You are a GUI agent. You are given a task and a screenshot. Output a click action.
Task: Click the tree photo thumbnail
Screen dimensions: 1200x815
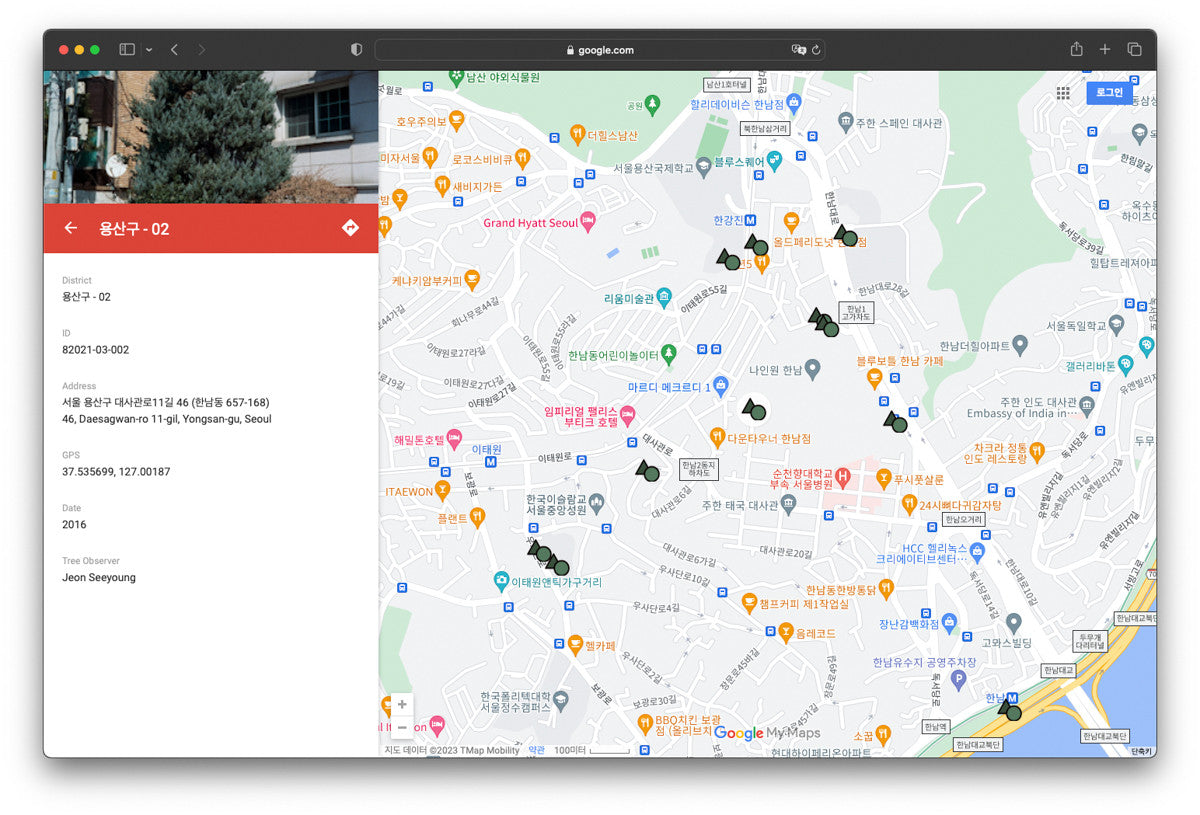tap(210, 137)
